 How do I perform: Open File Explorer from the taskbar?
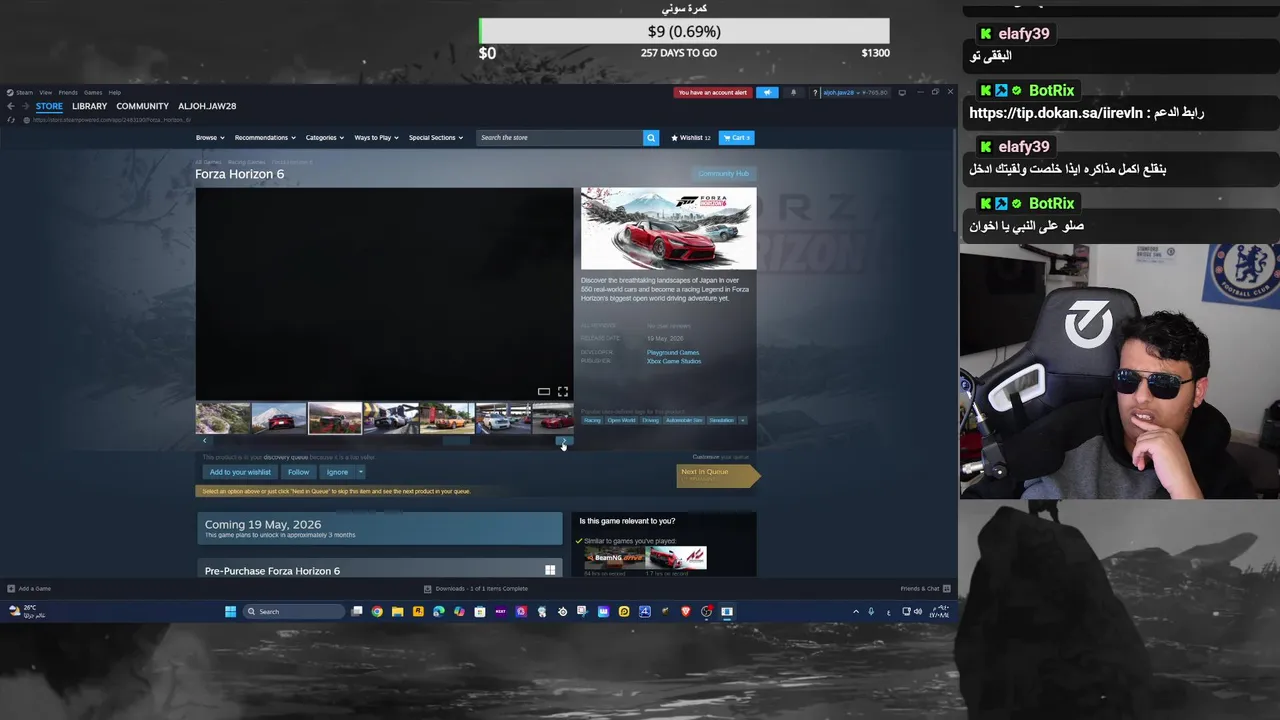coord(398,612)
